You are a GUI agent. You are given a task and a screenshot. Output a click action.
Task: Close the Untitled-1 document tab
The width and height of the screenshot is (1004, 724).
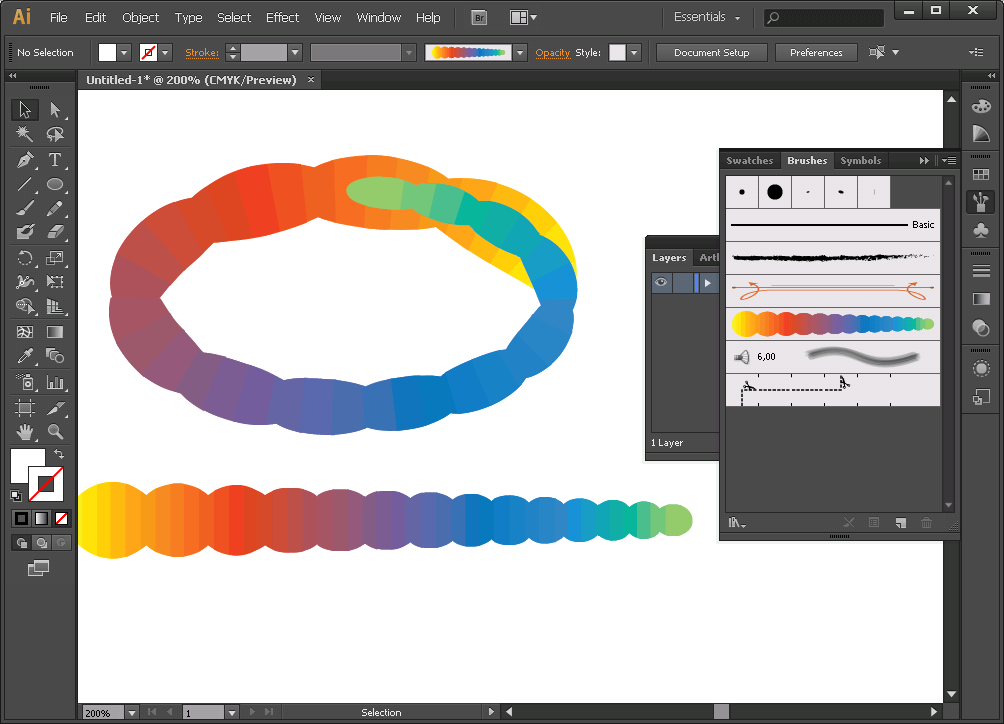click(x=311, y=79)
